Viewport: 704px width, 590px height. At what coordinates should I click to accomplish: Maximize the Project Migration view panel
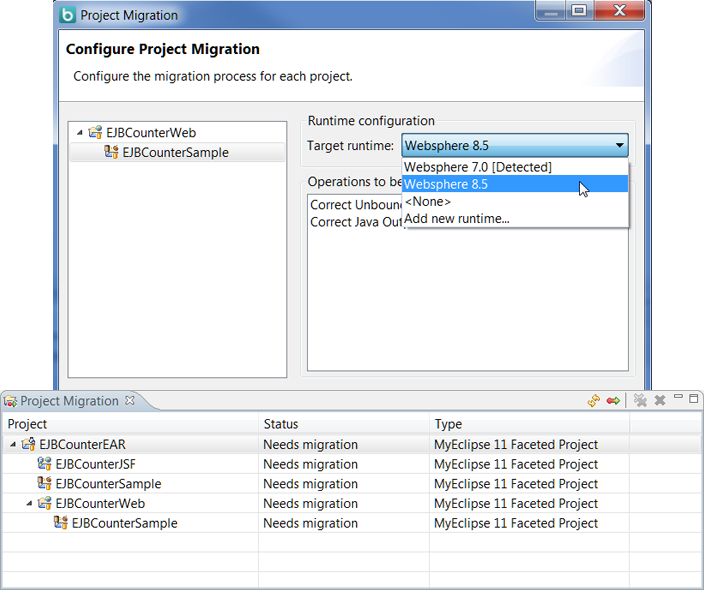(693, 398)
